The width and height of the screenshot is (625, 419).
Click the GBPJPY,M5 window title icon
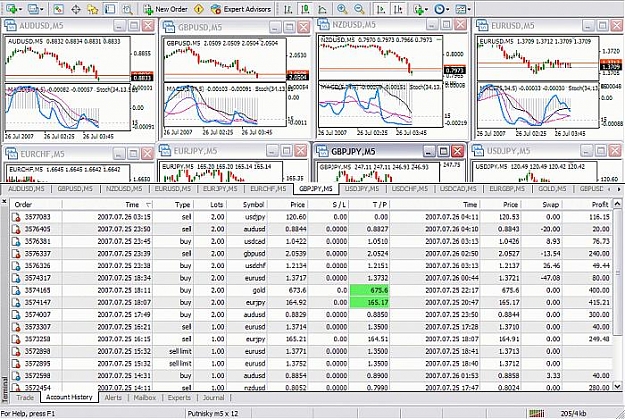[322, 151]
